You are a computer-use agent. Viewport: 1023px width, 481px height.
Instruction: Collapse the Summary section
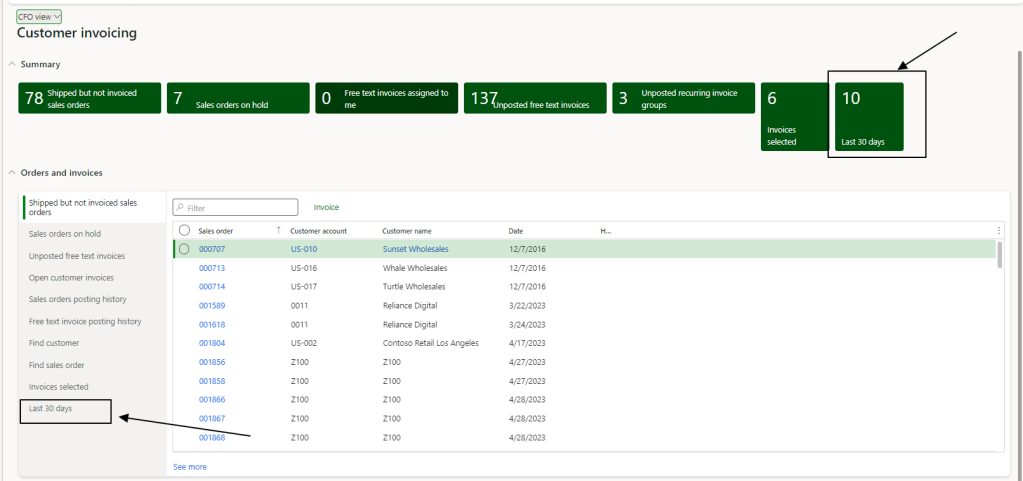[x=11, y=64]
